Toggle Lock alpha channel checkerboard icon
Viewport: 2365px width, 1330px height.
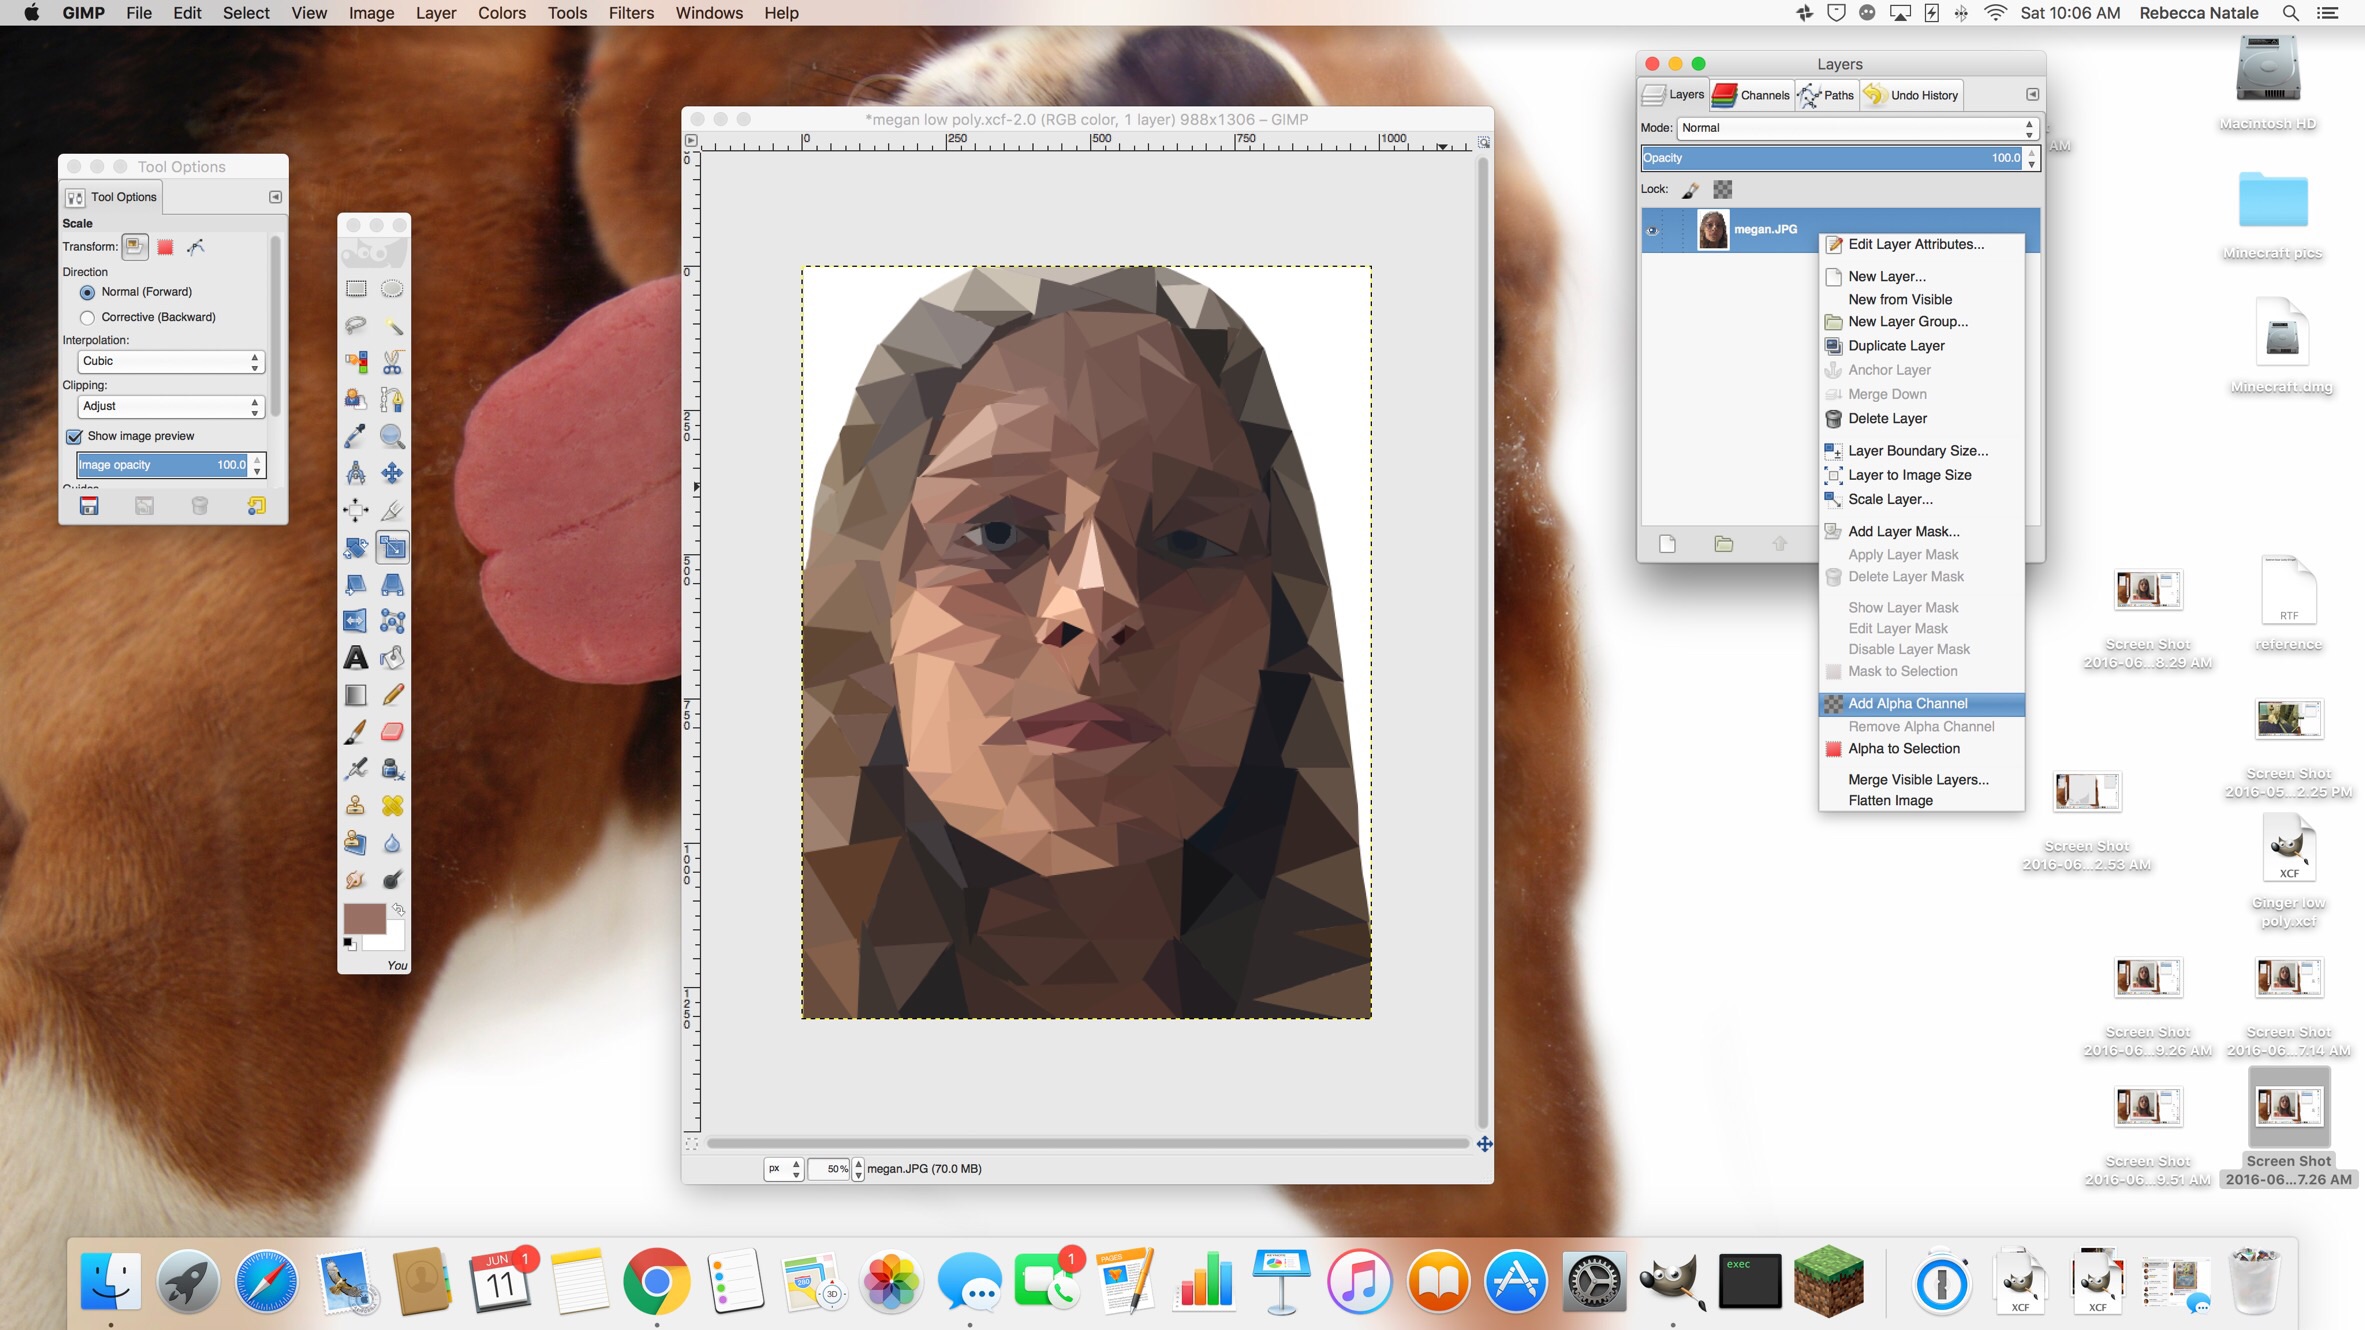tap(1723, 190)
